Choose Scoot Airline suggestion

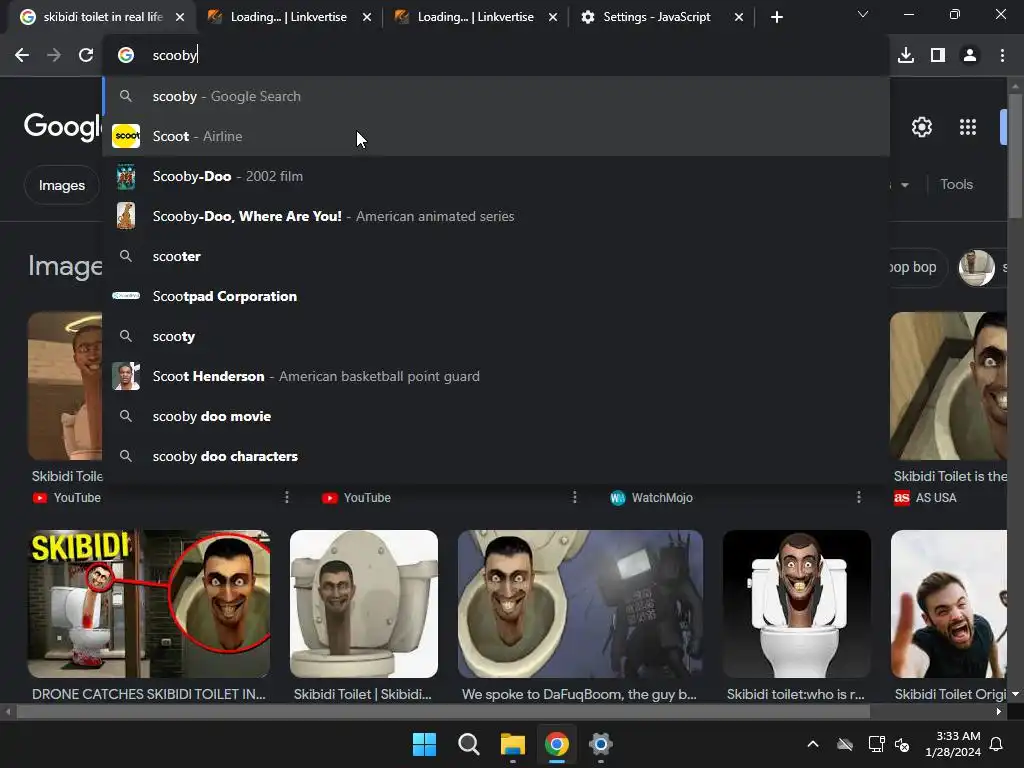click(496, 136)
